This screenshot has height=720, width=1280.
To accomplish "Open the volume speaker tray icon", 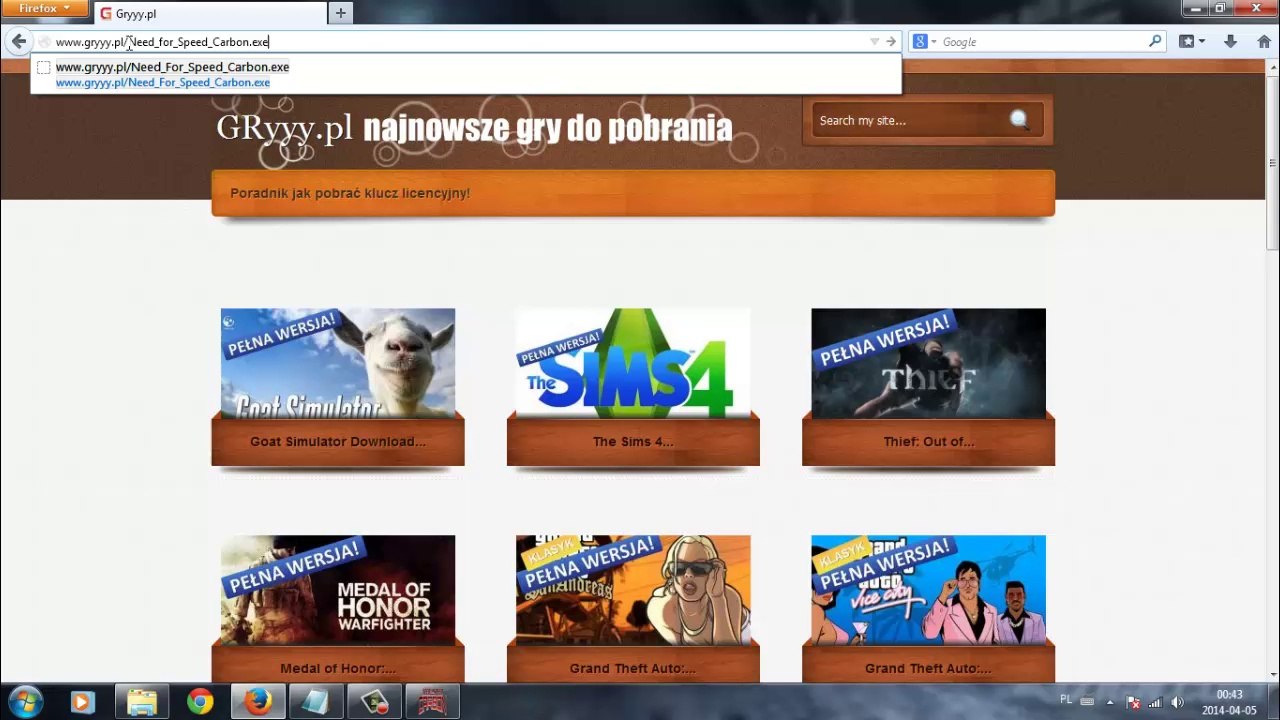I will coord(1178,702).
